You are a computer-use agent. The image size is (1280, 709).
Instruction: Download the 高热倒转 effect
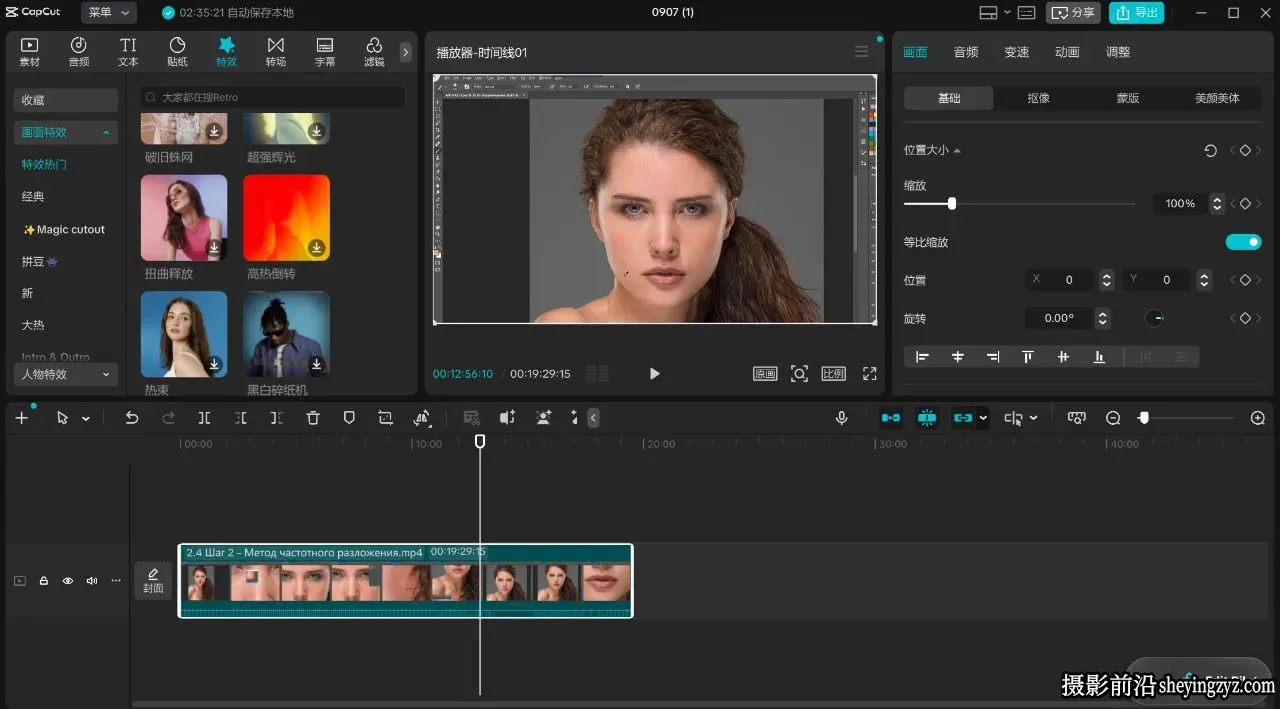click(316, 247)
